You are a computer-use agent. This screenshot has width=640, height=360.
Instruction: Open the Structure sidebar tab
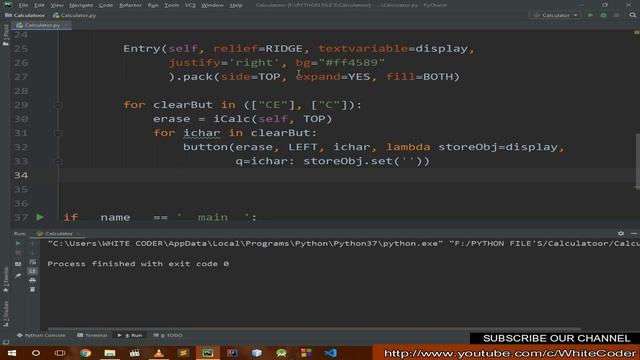[x=5, y=314]
